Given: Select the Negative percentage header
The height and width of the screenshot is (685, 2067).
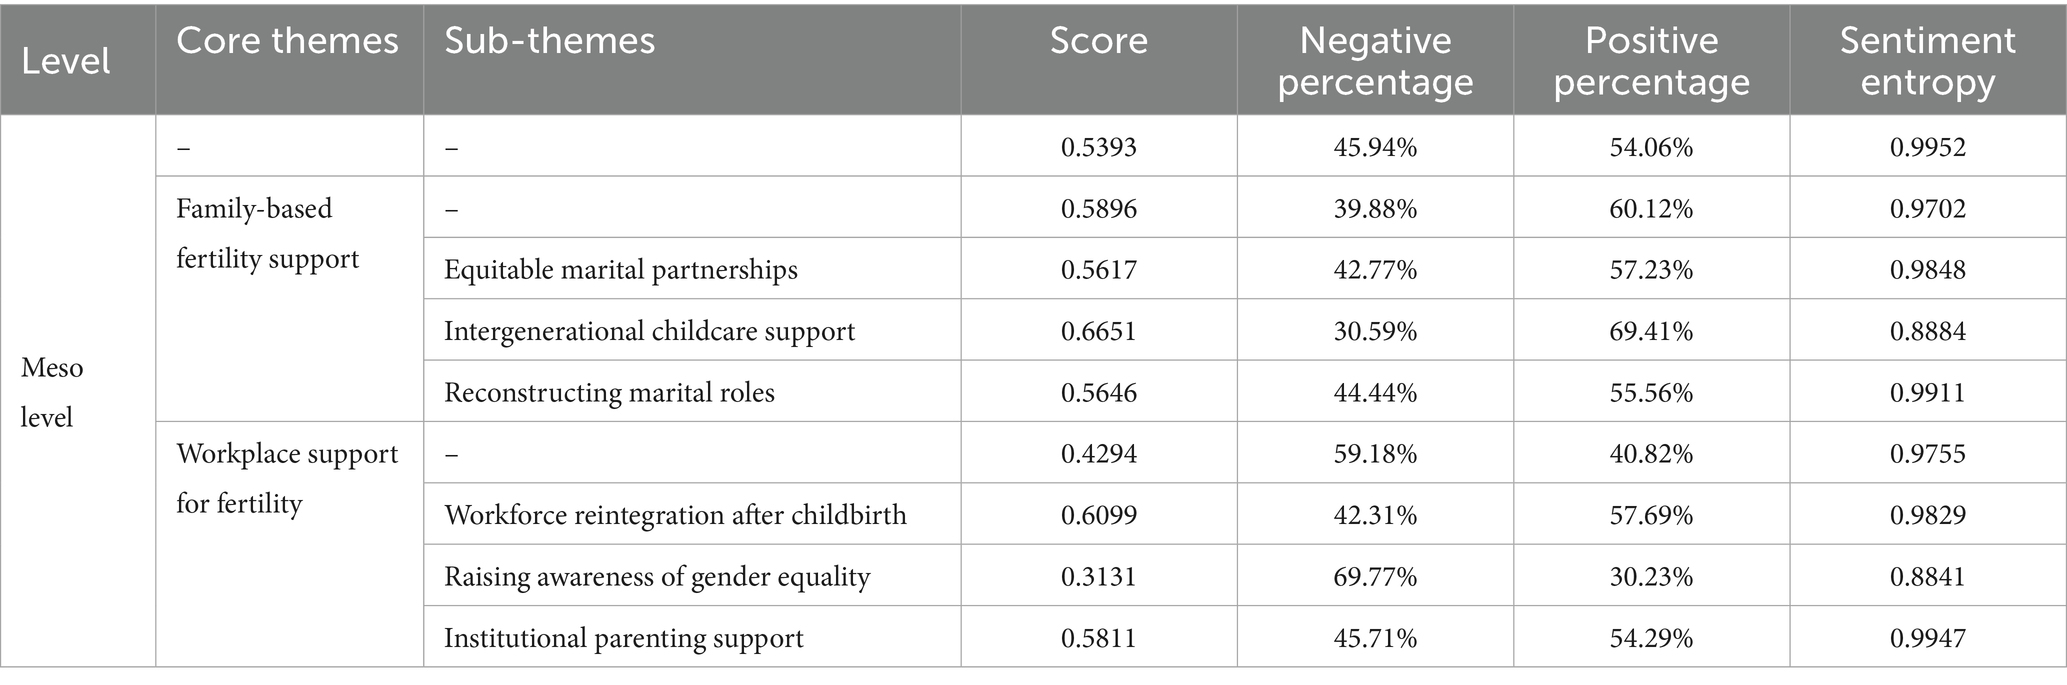Looking at the screenshot, I should pos(1375,61).
